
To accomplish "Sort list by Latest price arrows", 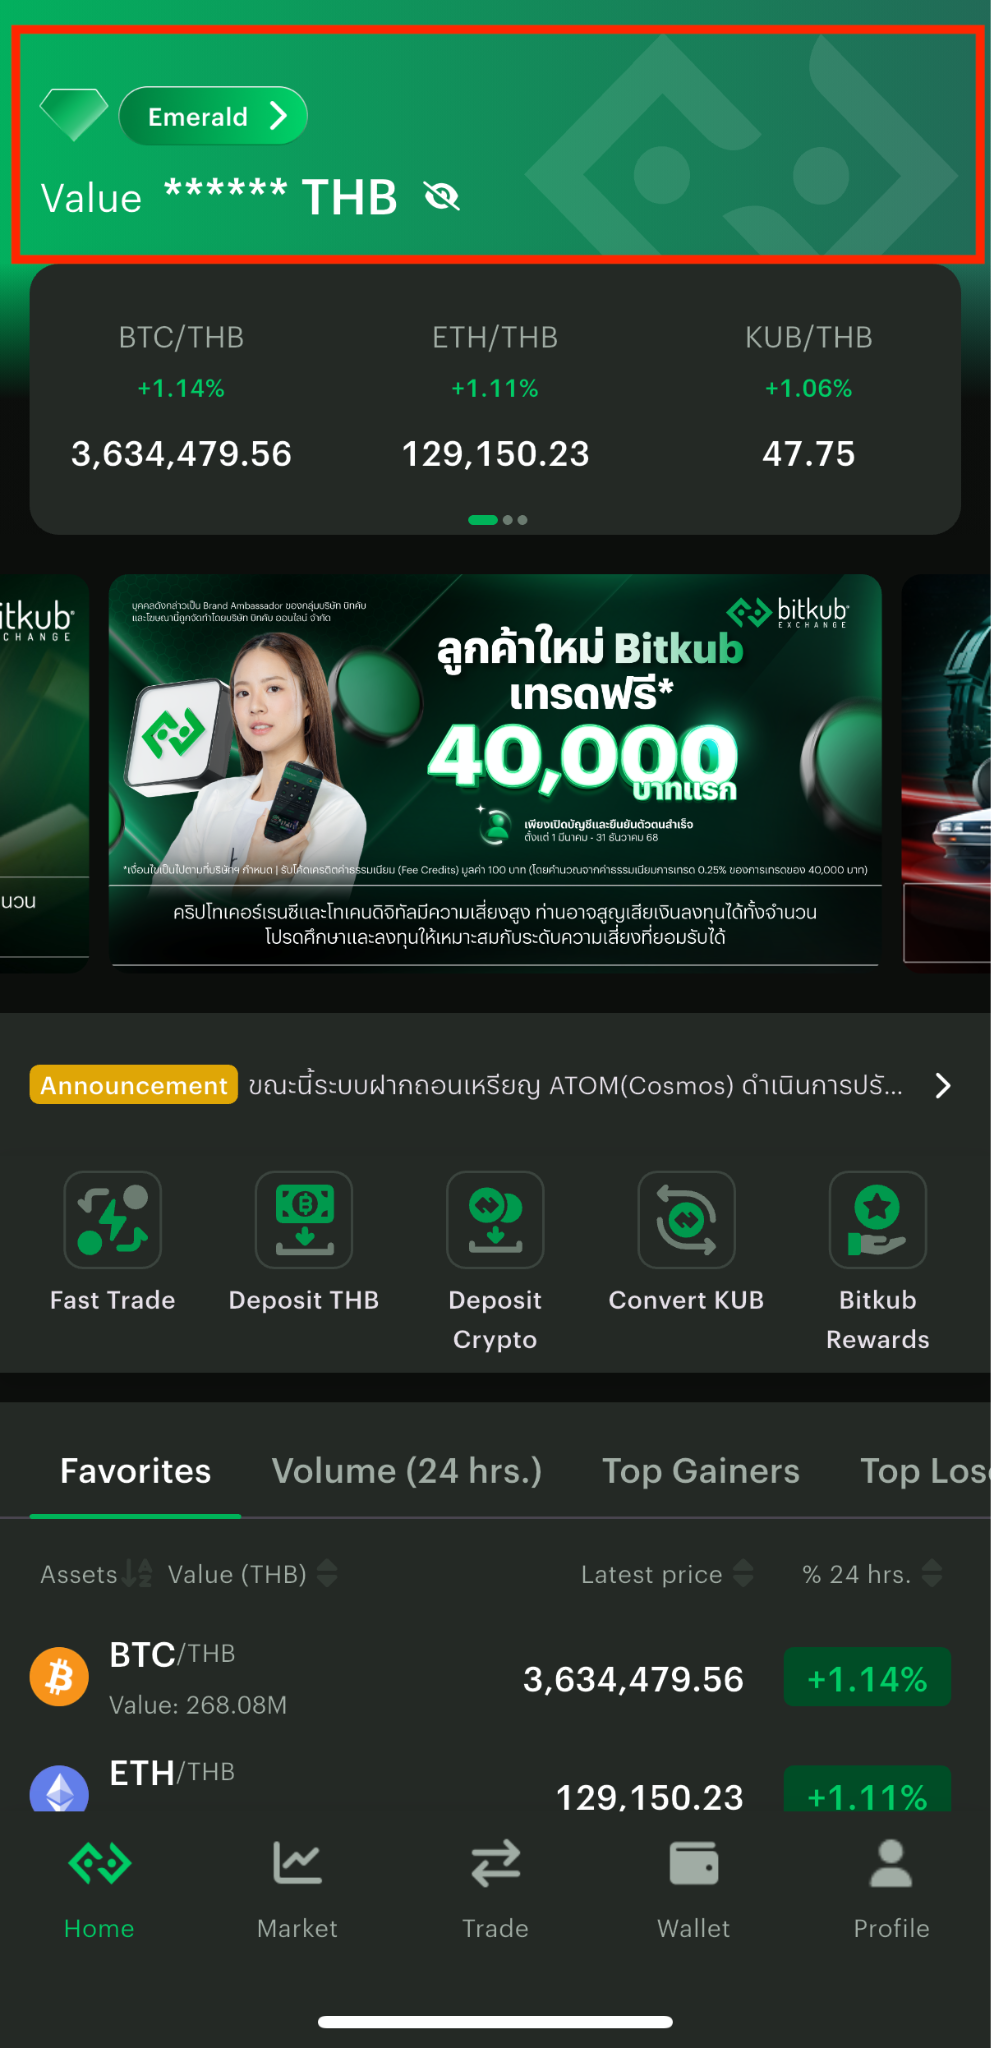I will click(x=743, y=1574).
